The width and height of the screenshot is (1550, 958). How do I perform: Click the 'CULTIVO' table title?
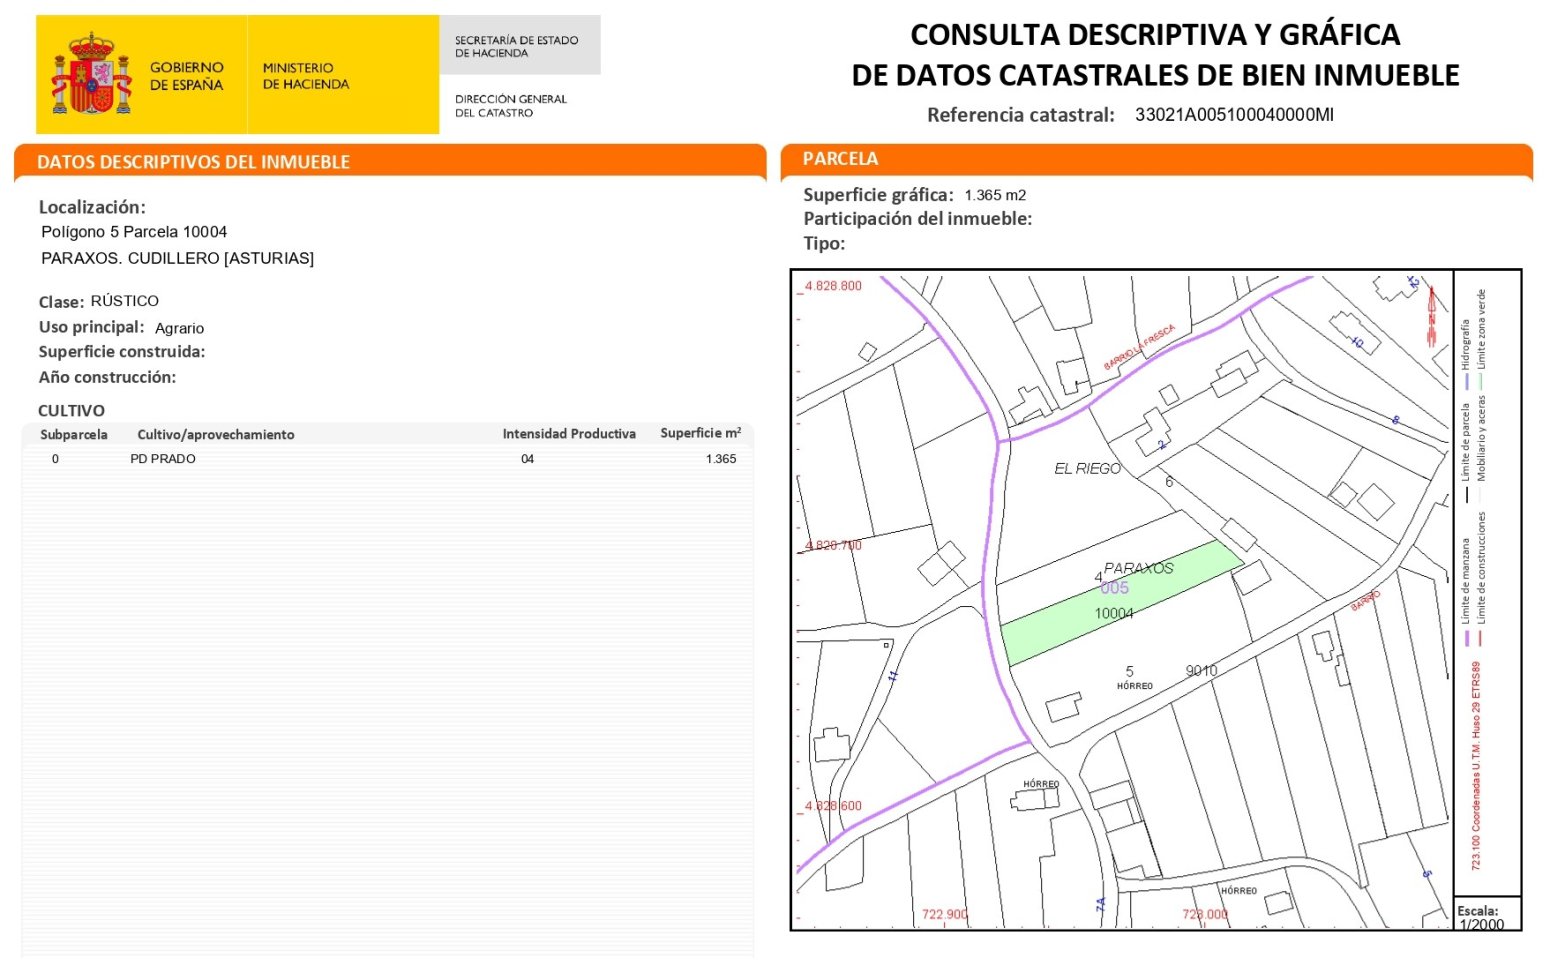[71, 411]
